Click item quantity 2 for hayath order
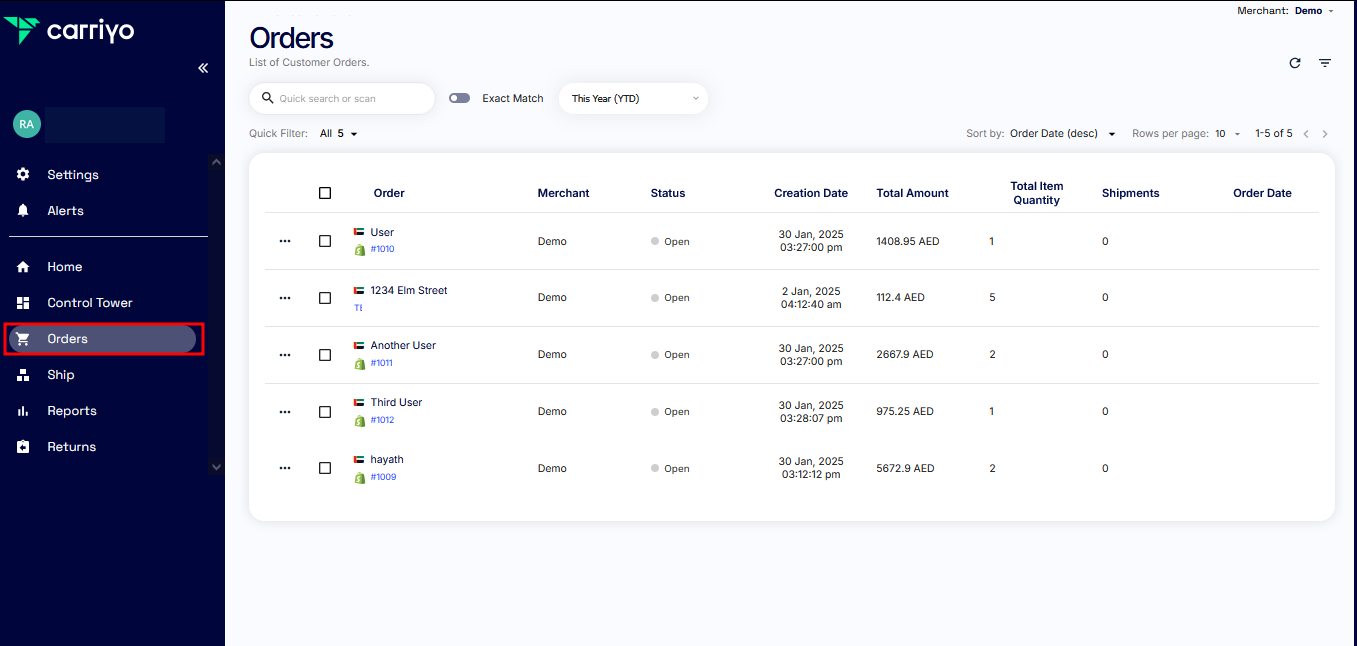The image size is (1357, 646). click(992, 468)
